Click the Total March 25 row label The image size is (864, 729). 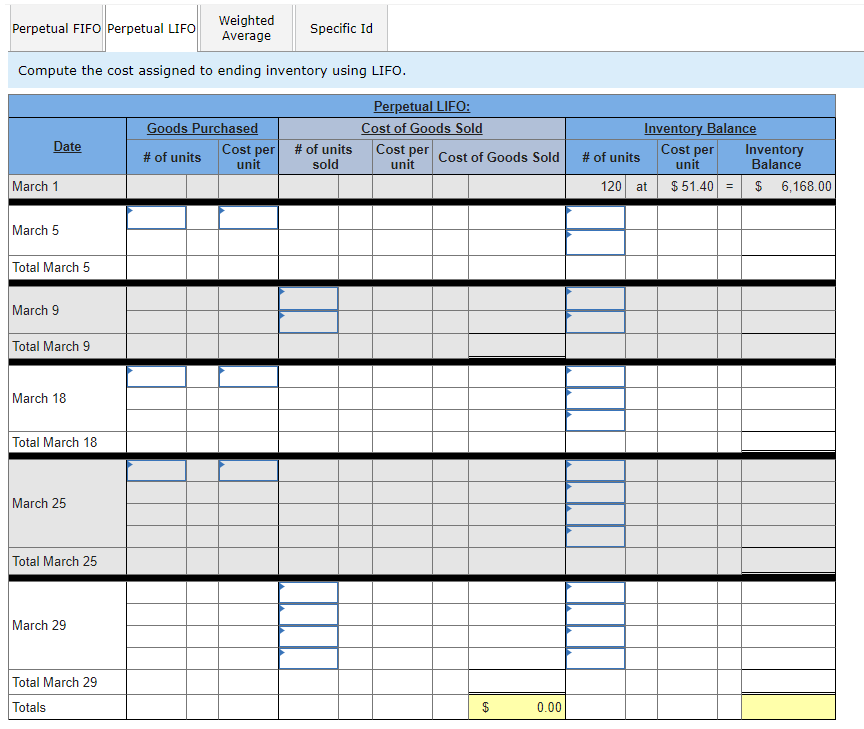(55, 561)
